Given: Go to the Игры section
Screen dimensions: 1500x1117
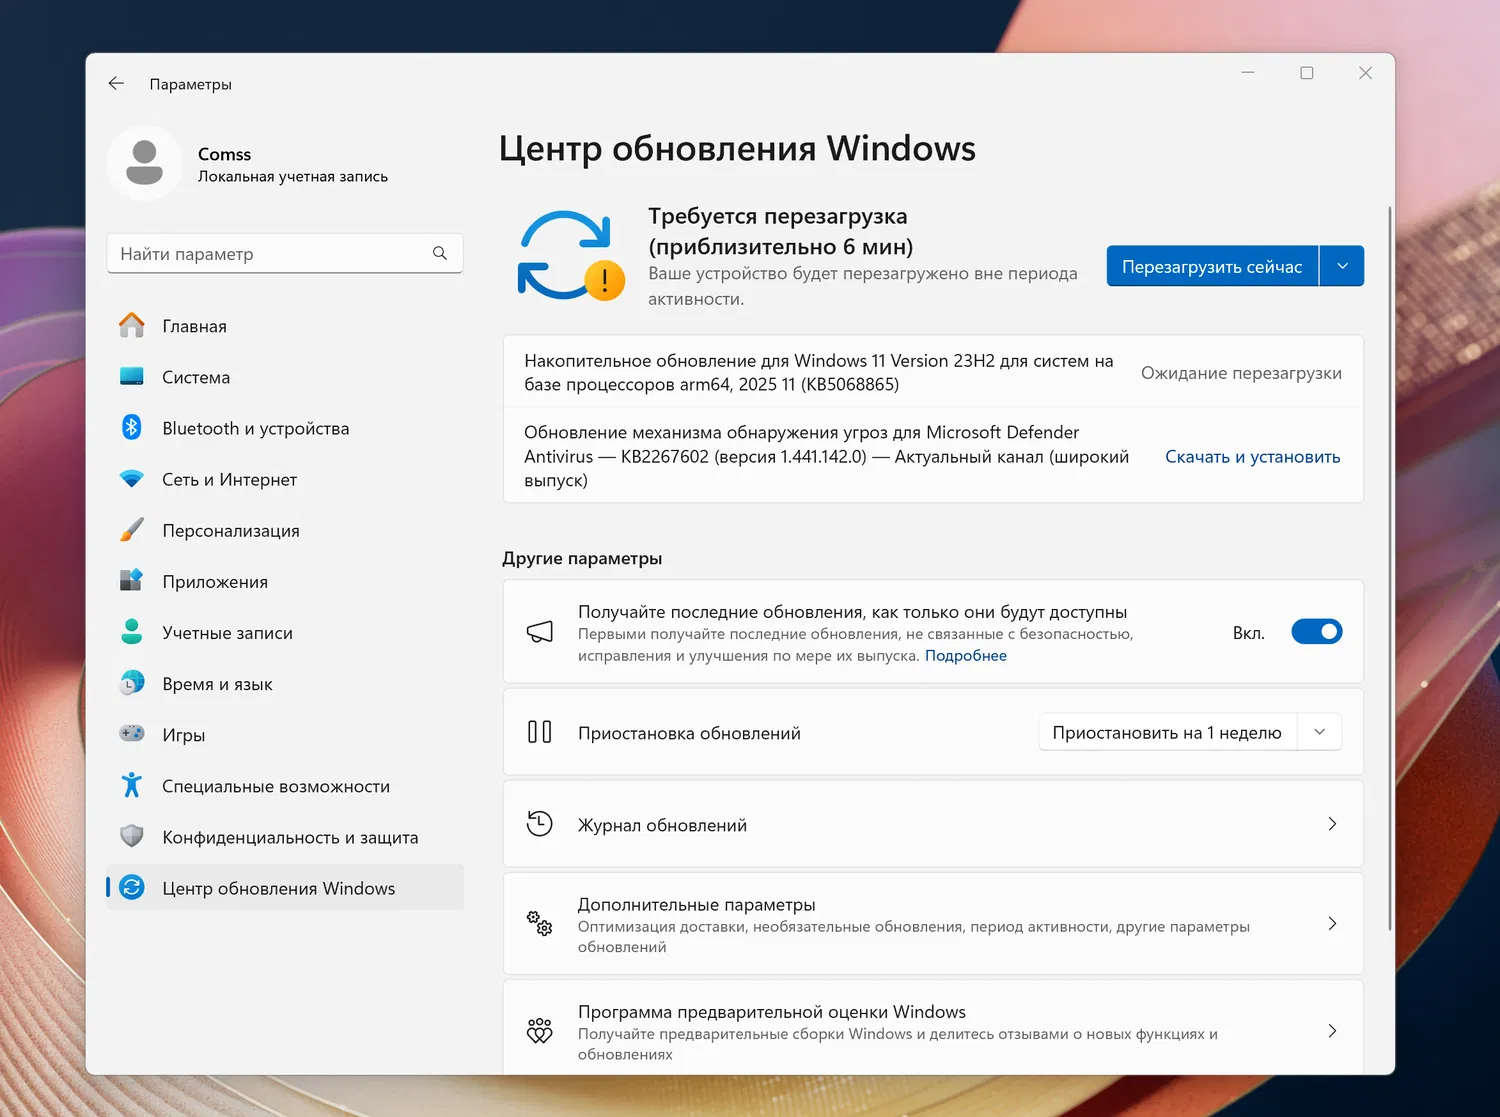Looking at the screenshot, I should coord(285,734).
